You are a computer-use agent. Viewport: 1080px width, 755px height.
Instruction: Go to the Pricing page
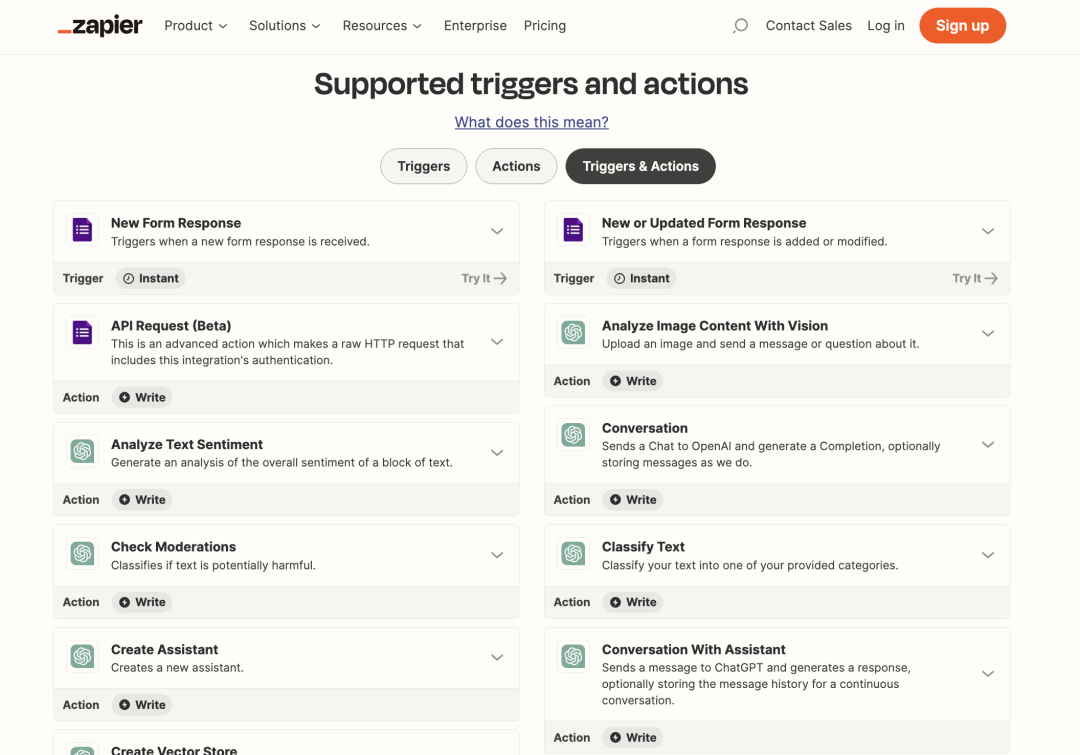pos(545,26)
